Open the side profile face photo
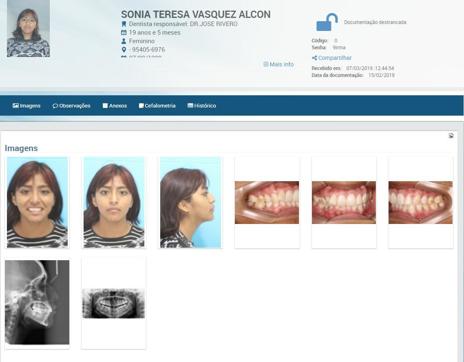 click(190, 203)
